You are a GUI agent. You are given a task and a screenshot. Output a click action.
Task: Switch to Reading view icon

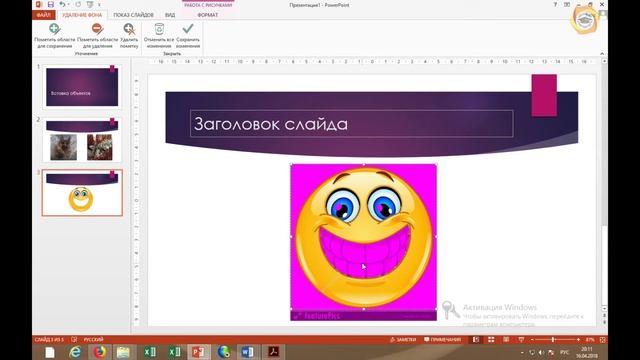506,340
